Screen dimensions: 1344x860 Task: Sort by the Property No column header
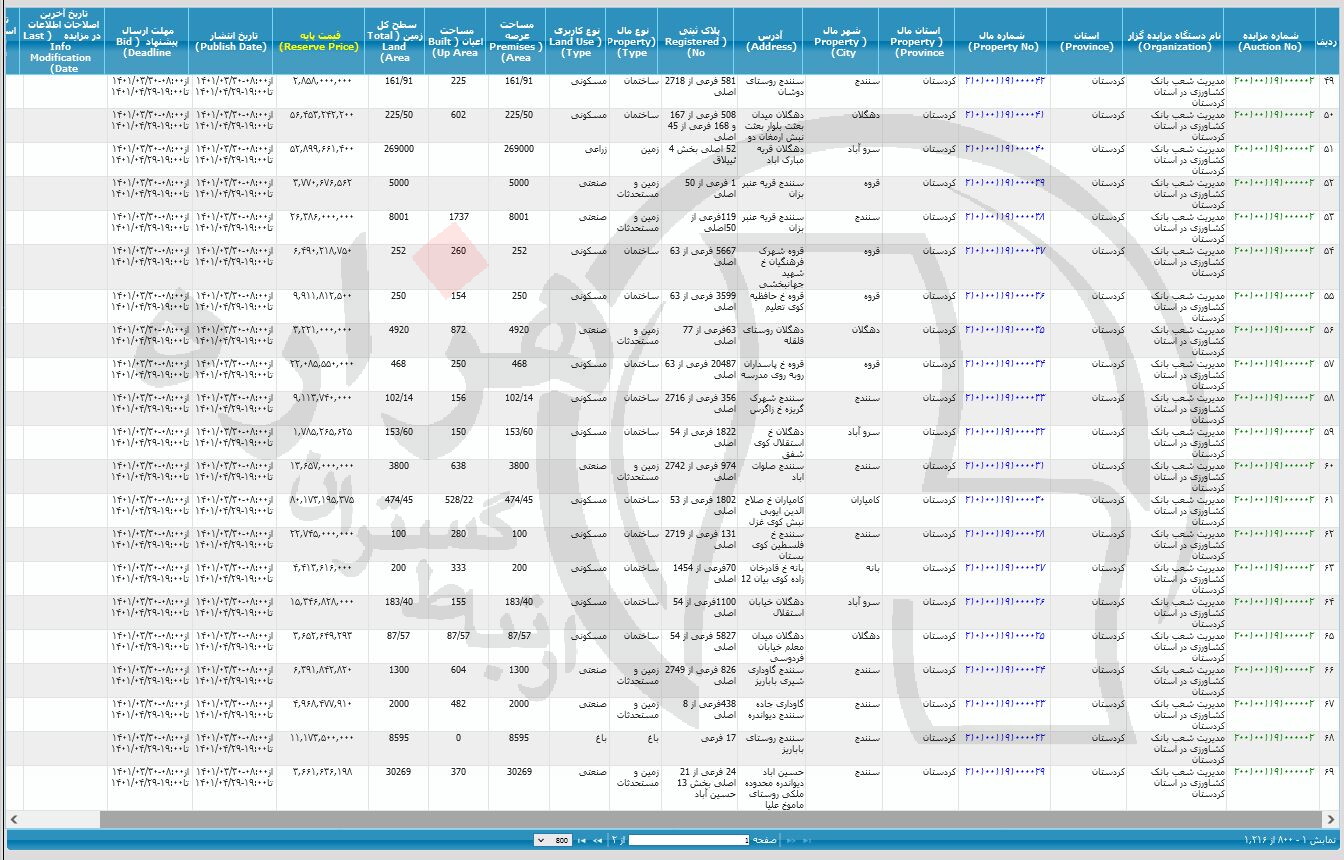(1001, 40)
